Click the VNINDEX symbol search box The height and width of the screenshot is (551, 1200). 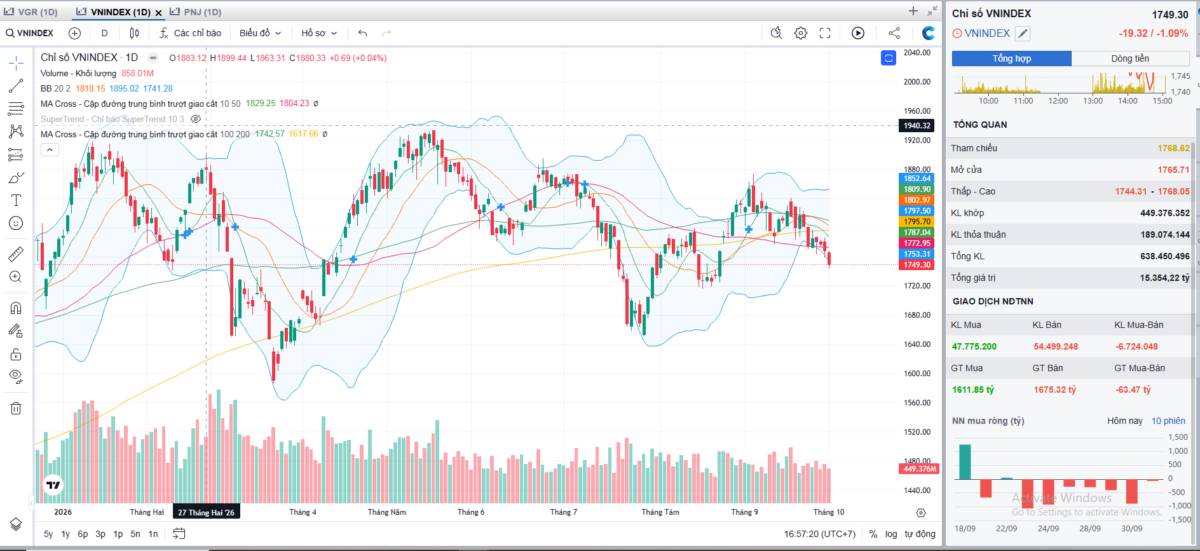(x=30, y=33)
